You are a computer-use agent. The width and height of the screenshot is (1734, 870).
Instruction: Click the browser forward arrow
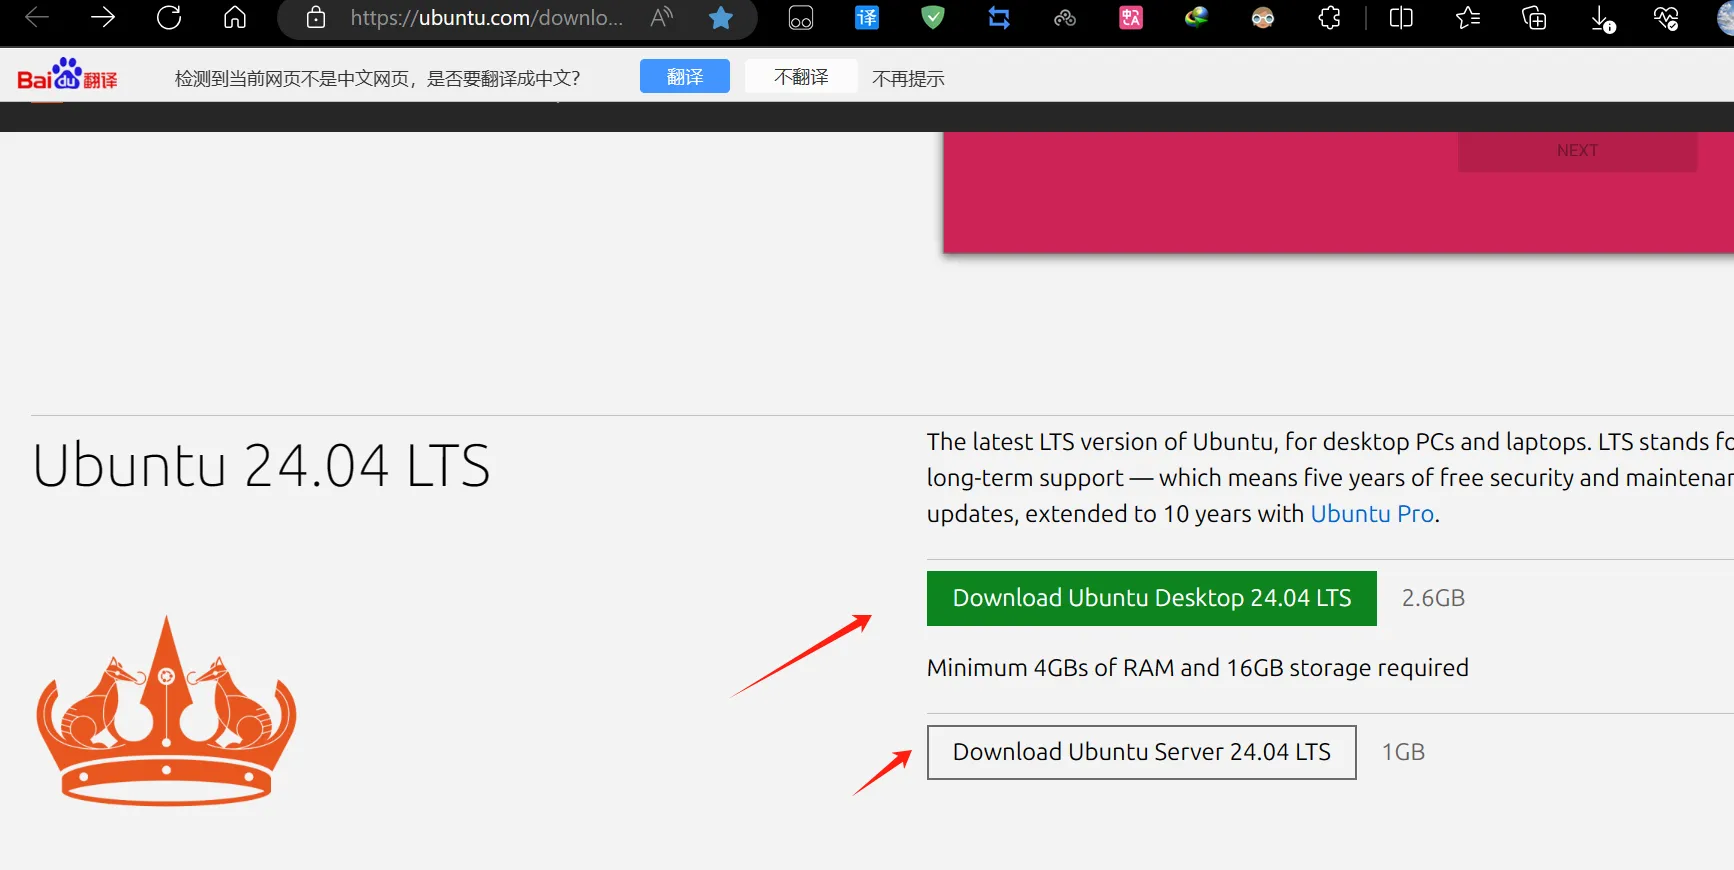click(103, 18)
